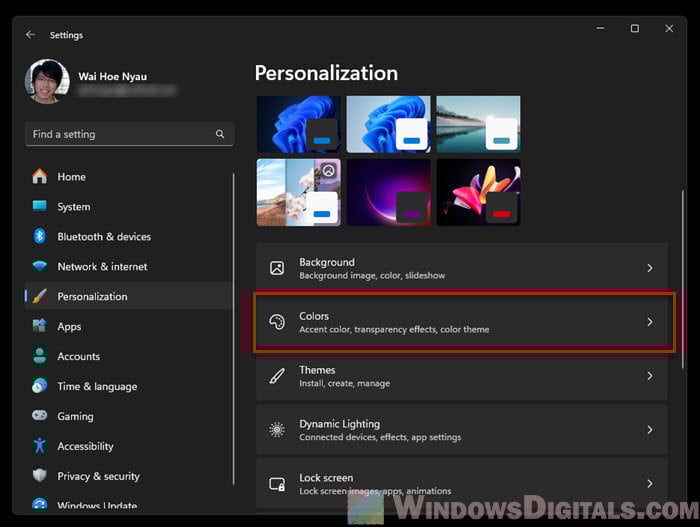Click the Find a setting box
This screenshot has height=527, width=700.
pos(129,134)
